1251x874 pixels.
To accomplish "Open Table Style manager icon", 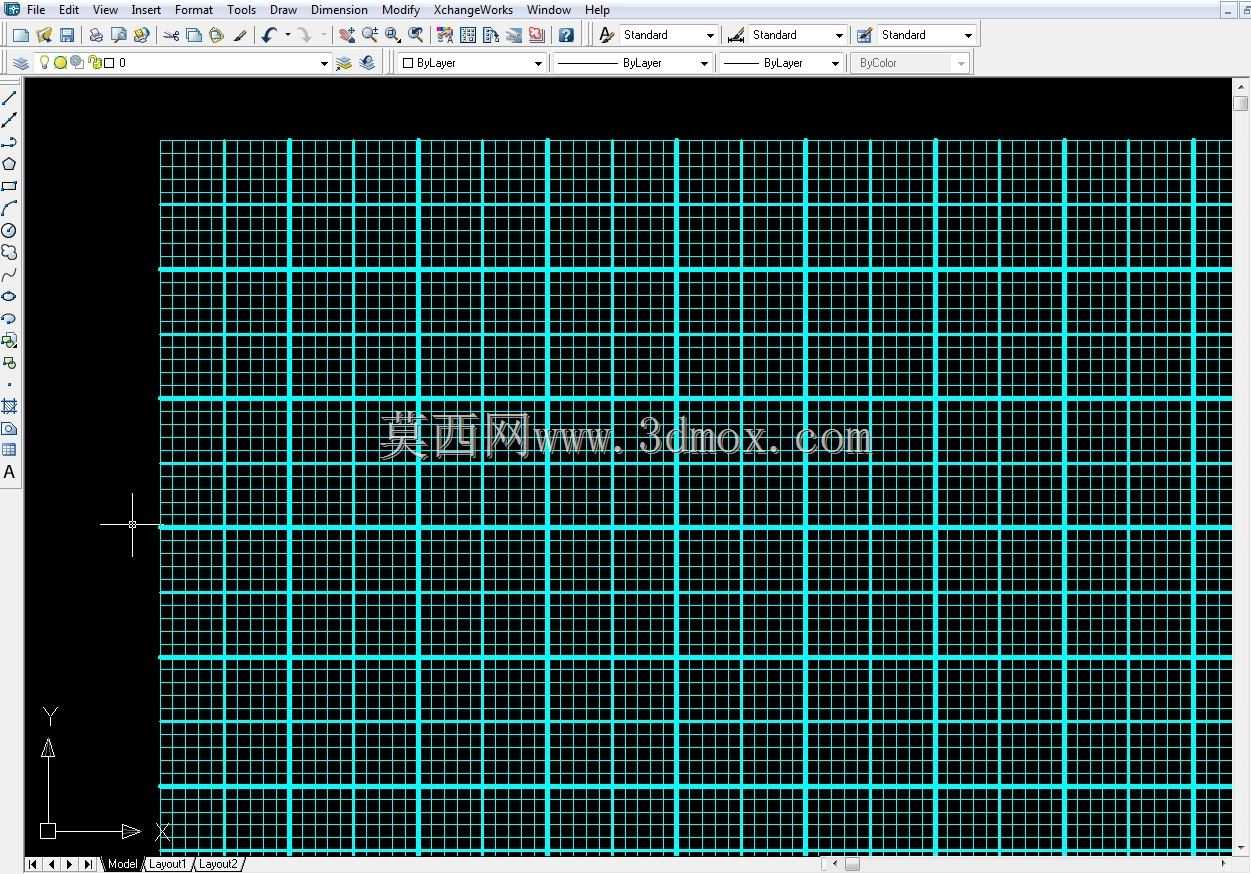I will (x=864, y=35).
